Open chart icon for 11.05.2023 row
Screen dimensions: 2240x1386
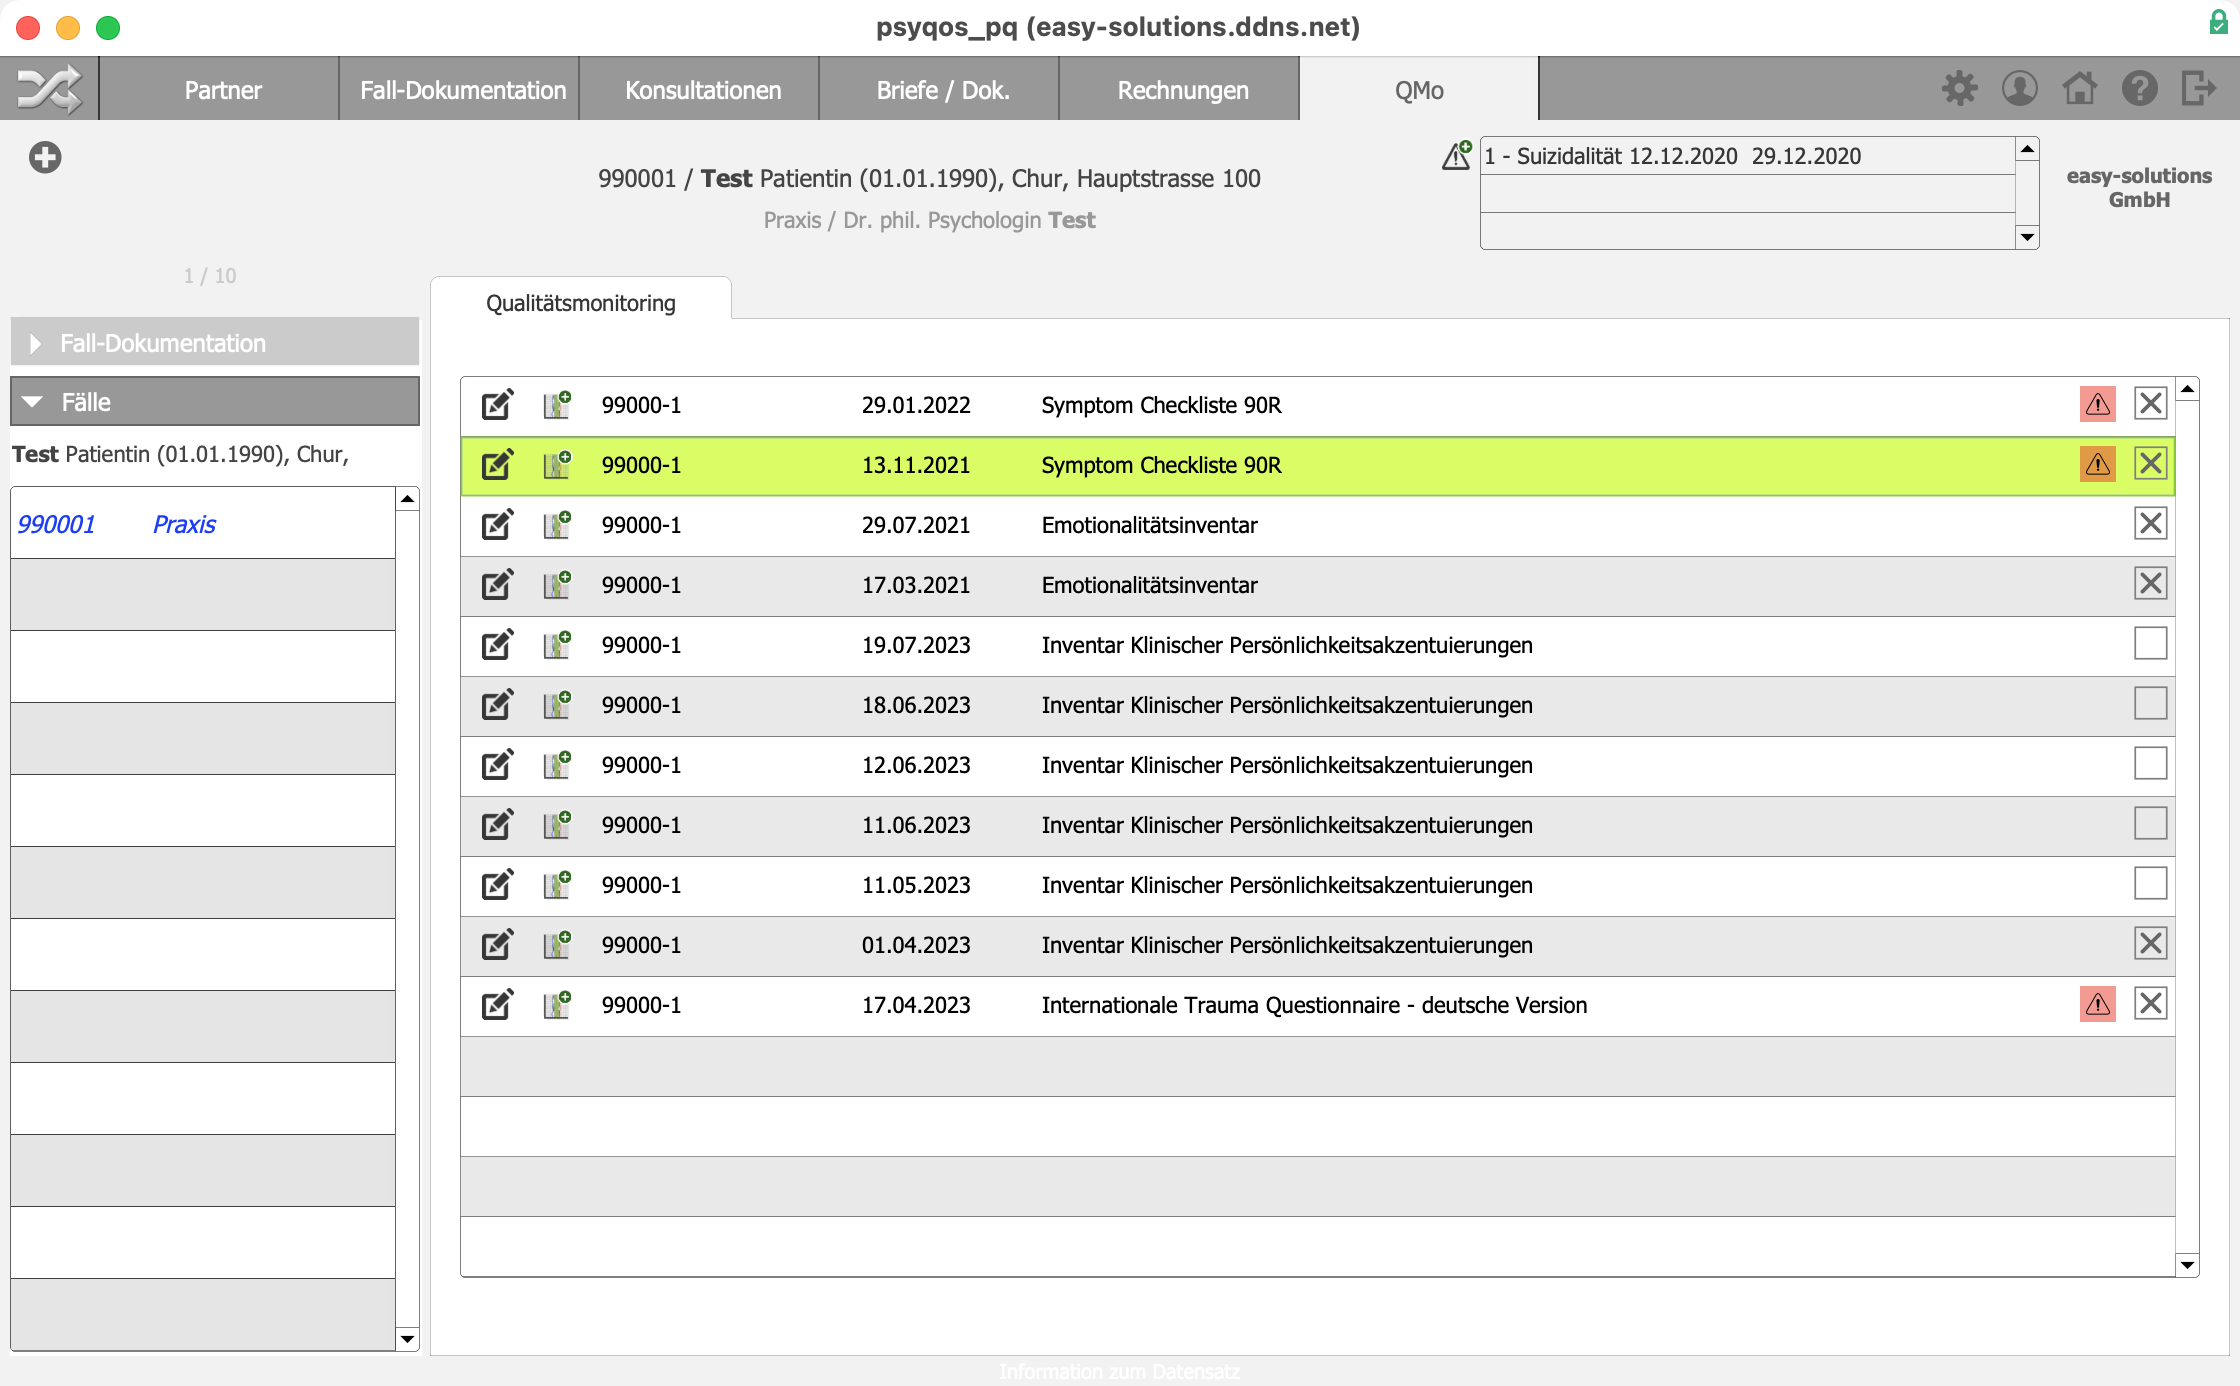[557, 884]
